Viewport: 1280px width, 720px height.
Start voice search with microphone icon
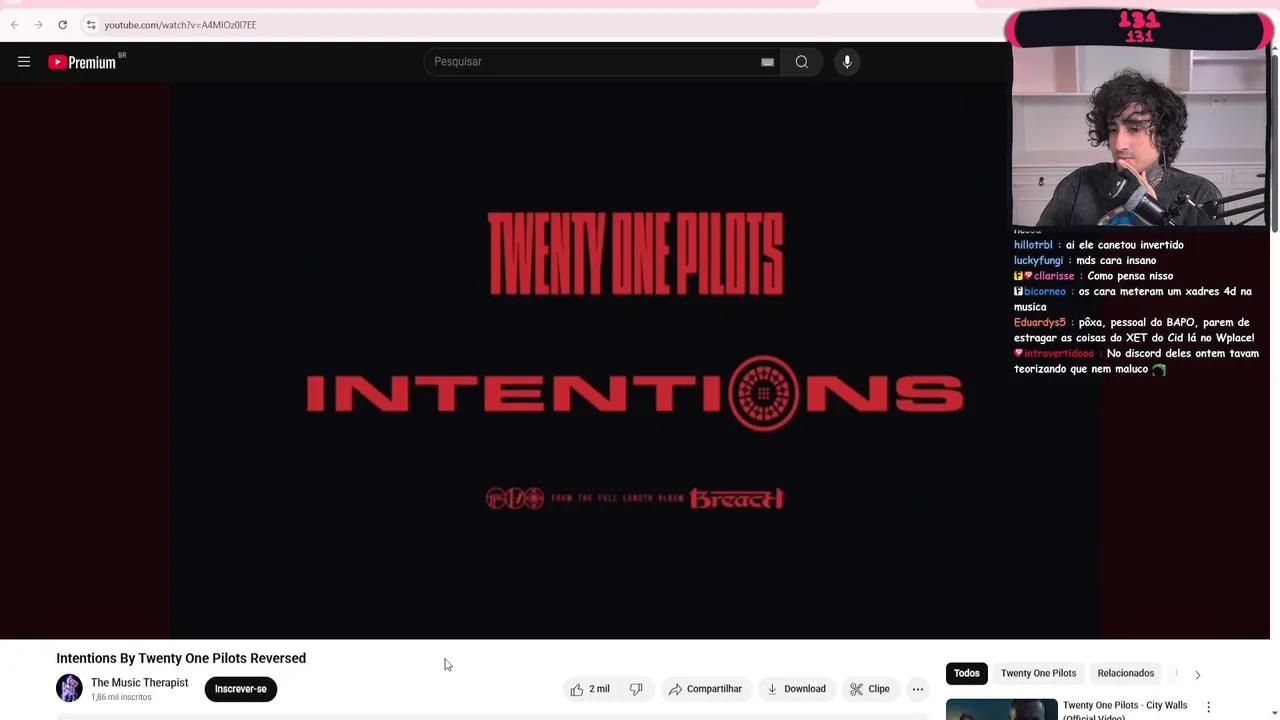click(x=847, y=62)
